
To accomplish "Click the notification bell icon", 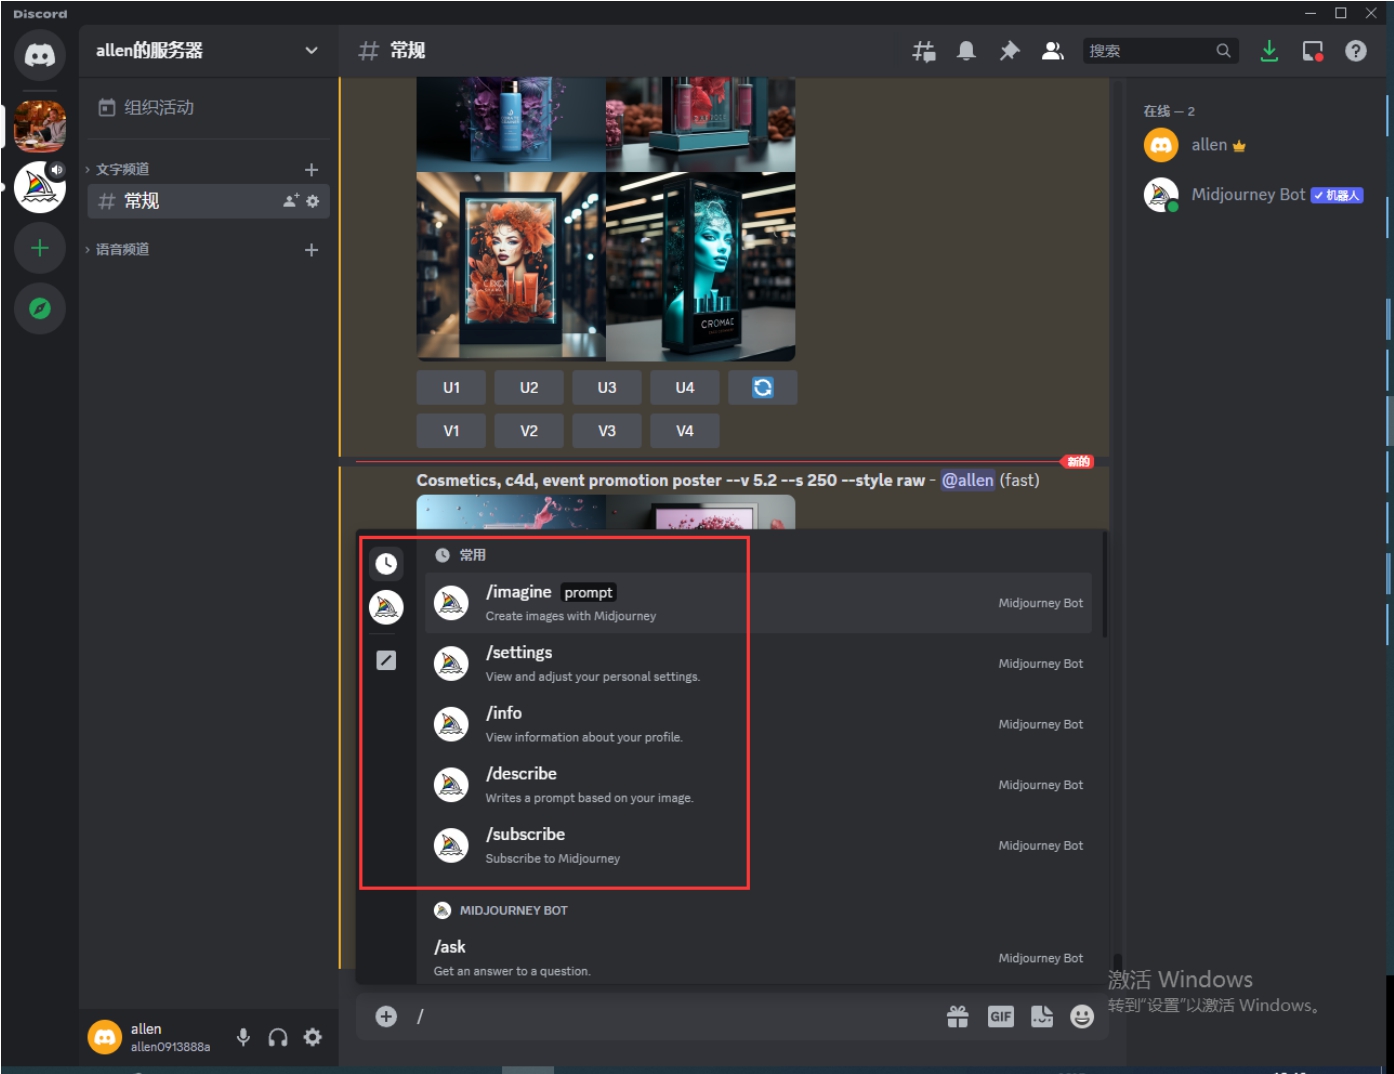I will (x=966, y=51).
